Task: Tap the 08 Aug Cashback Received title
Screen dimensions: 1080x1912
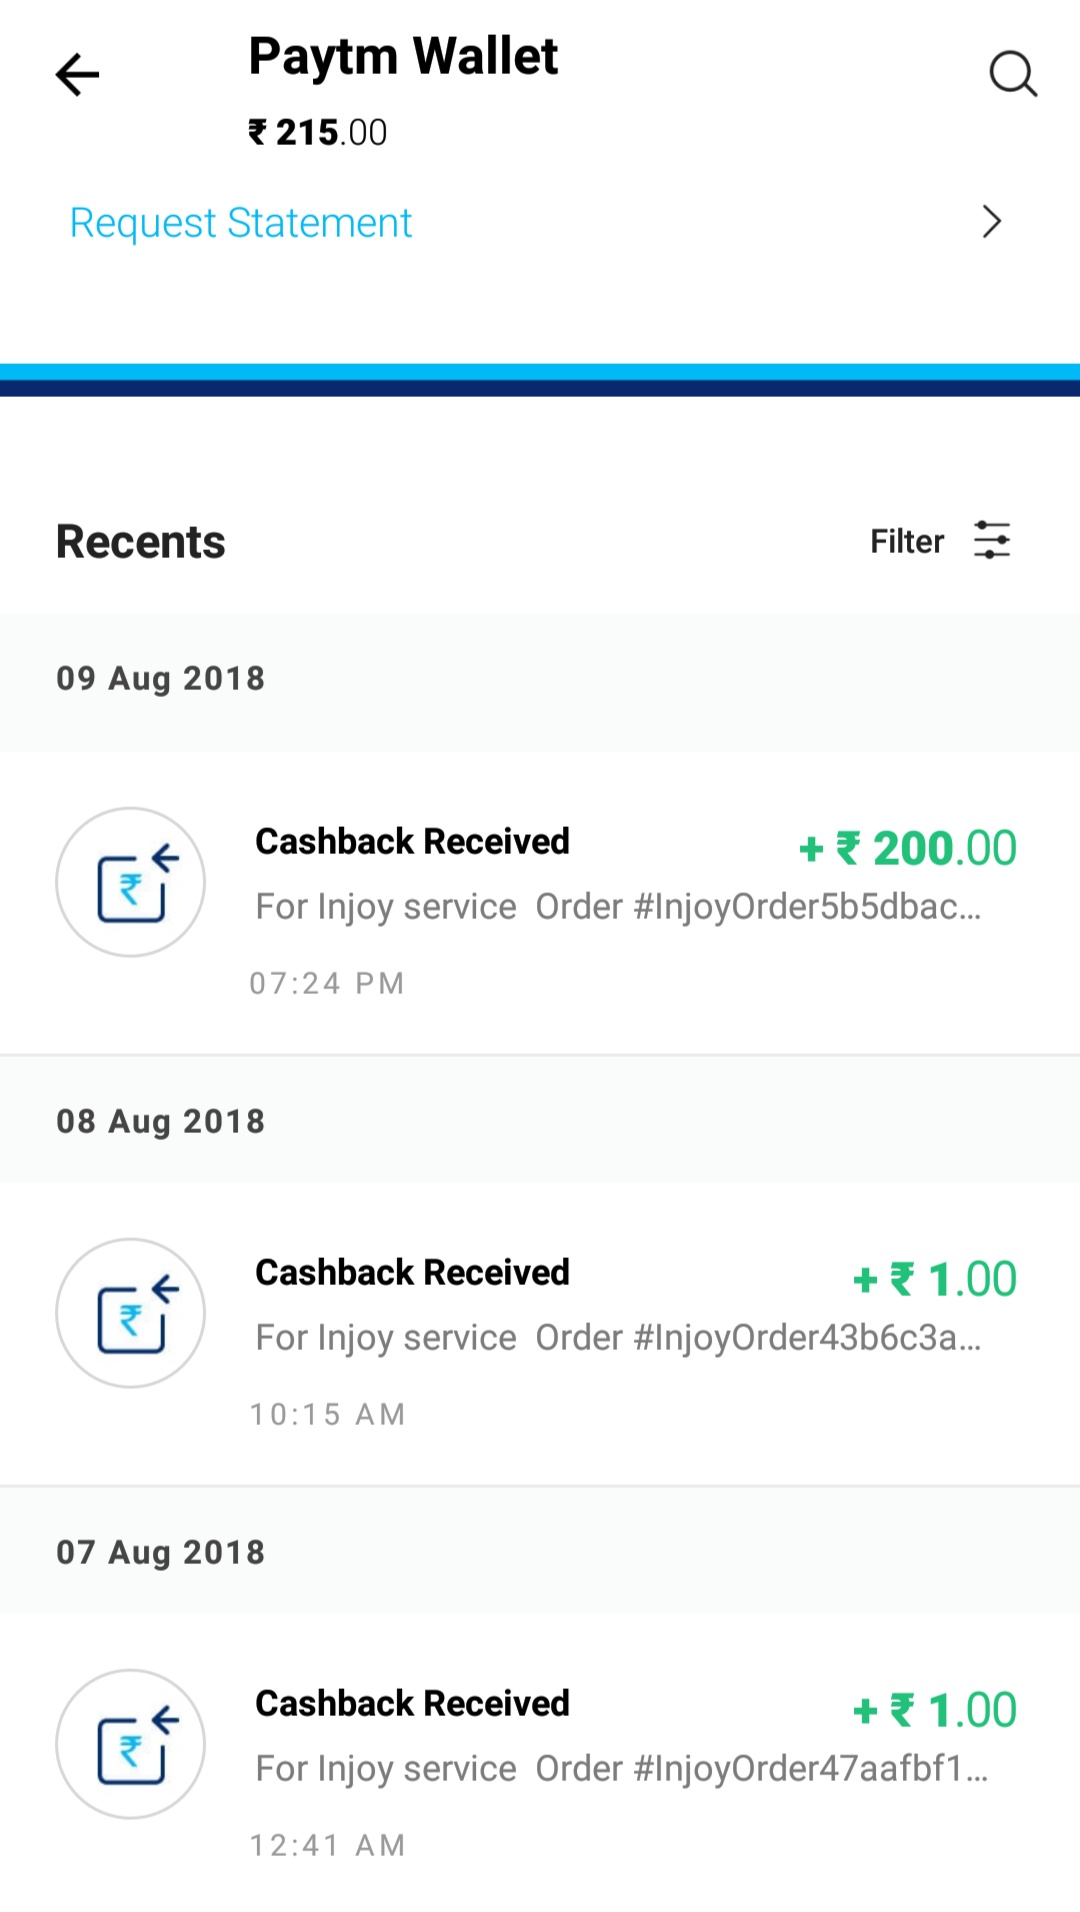Action: [412, 1273]
